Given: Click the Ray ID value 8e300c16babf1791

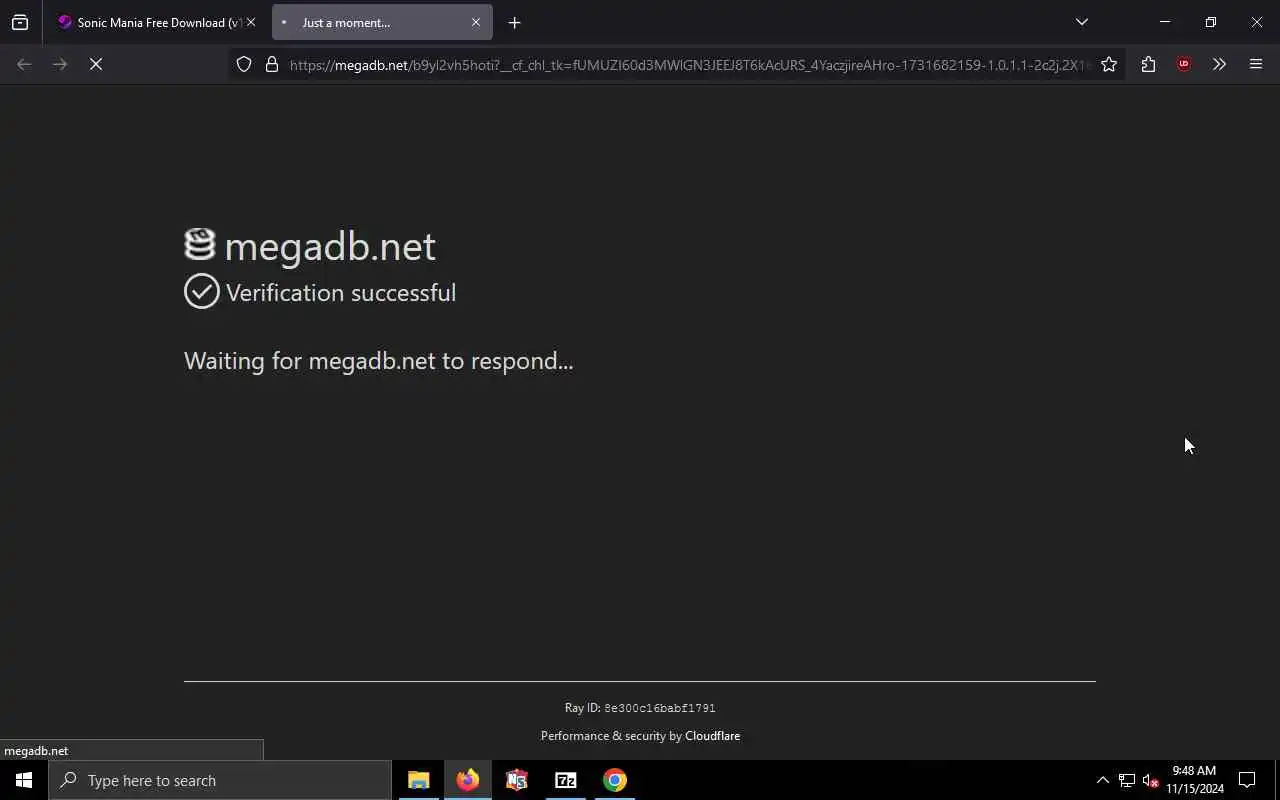Looking at the screenshot, I should coord(659,708).
